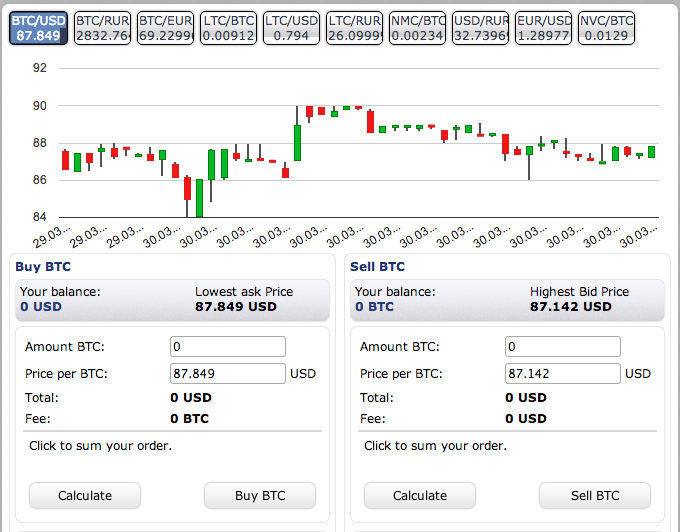
Task: Click the Buy BTC panel heading
Action: point(43,266)
